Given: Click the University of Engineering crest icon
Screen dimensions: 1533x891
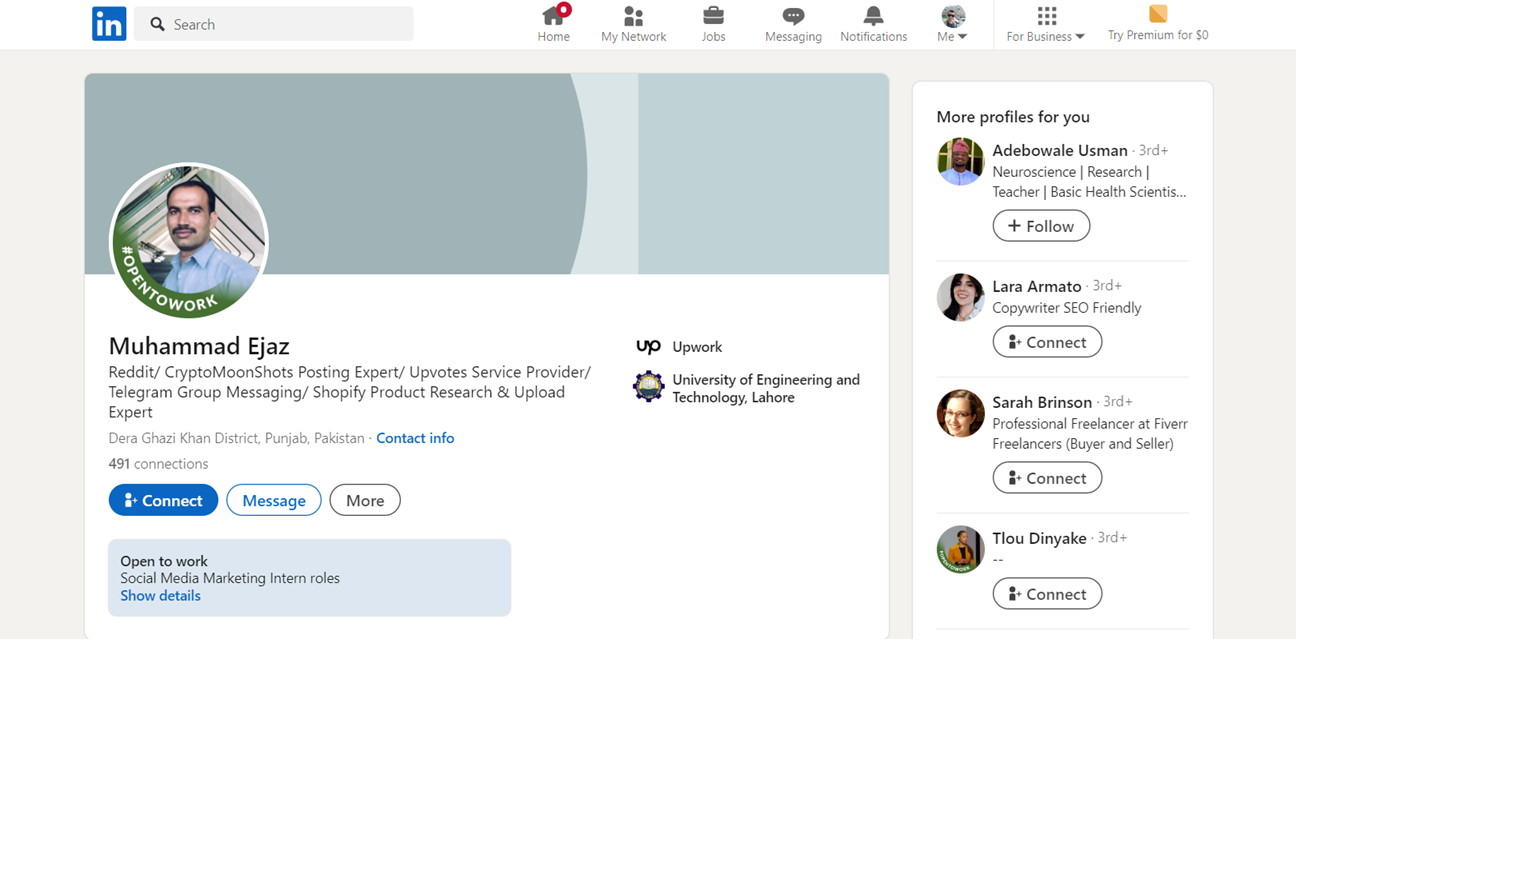Looking at the screenshot, I should [x=648, y=386].
